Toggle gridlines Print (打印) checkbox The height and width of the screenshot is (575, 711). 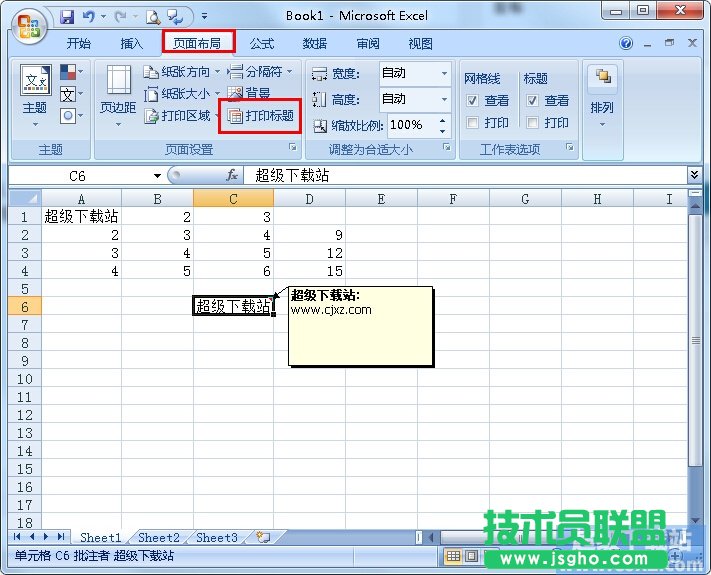[472, 122]
